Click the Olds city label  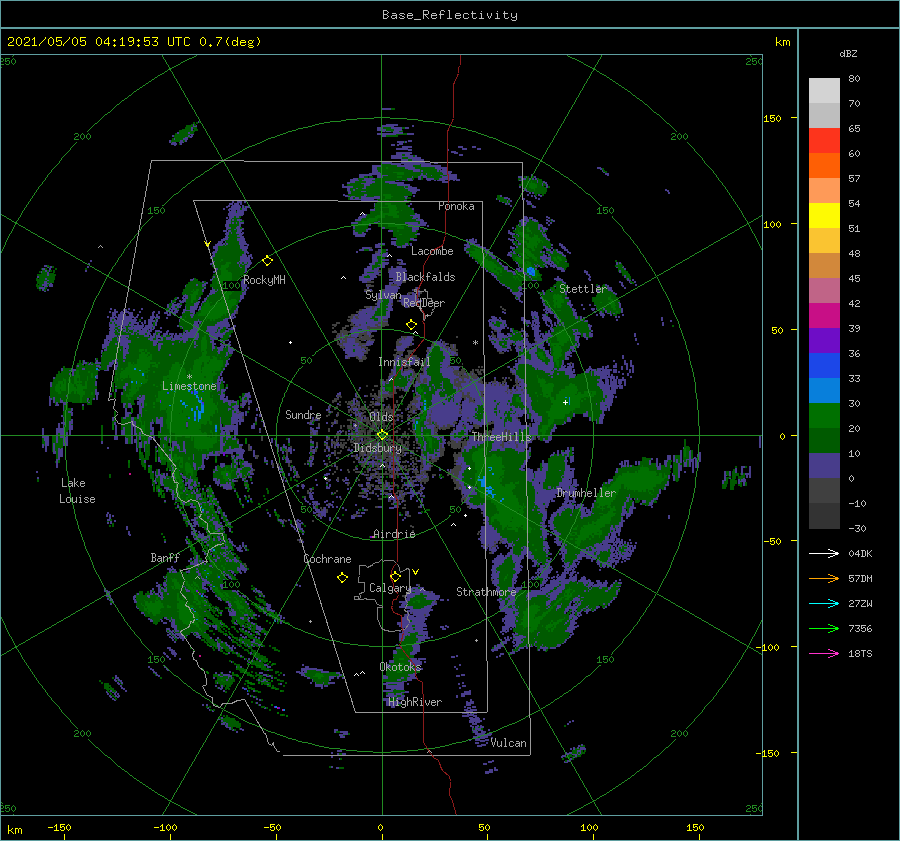click(381, 417)
